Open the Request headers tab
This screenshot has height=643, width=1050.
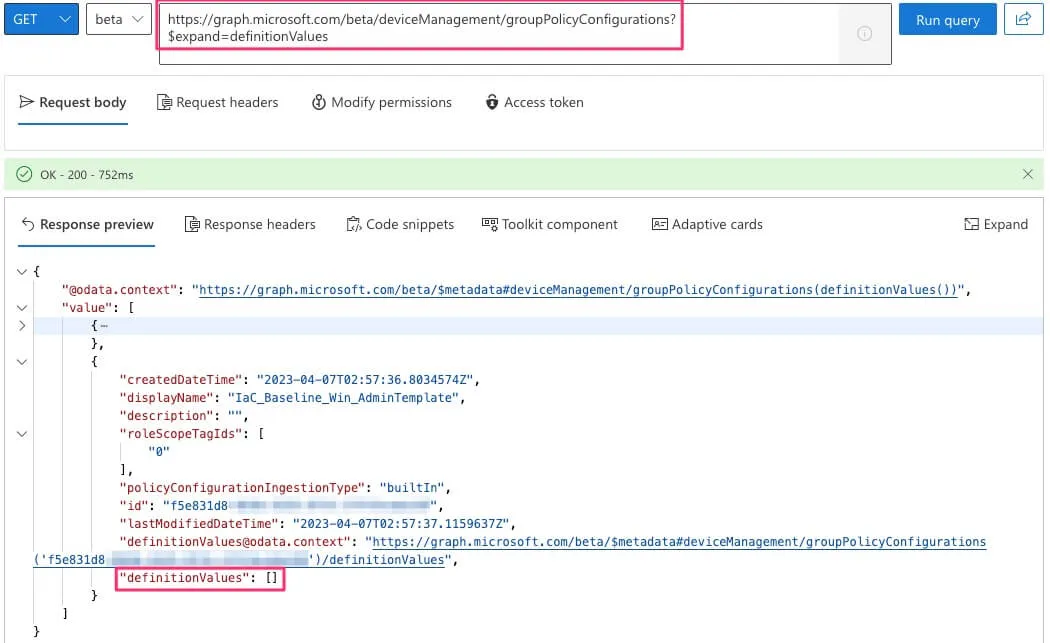tap(218, 102)
